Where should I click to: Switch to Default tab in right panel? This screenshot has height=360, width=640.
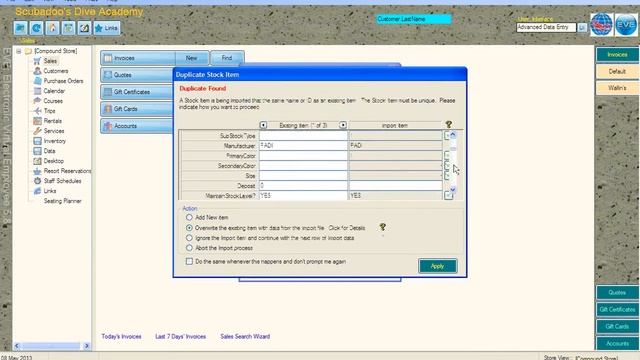coord(617,71)
